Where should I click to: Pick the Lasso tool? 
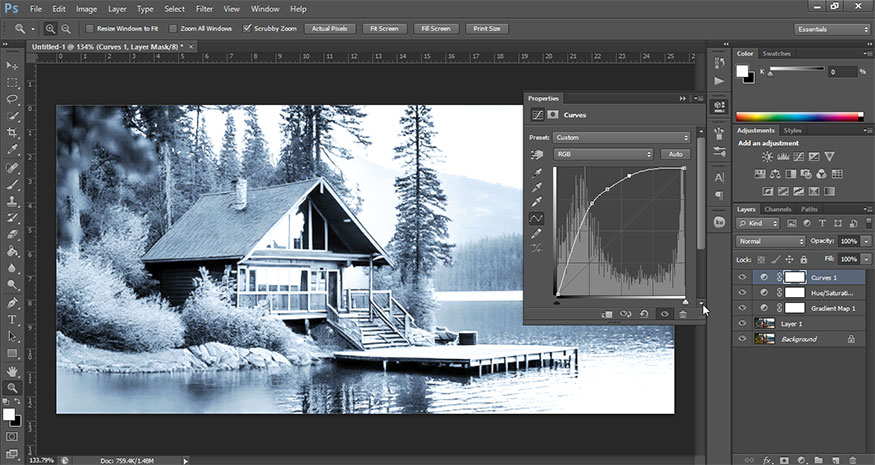13,99
